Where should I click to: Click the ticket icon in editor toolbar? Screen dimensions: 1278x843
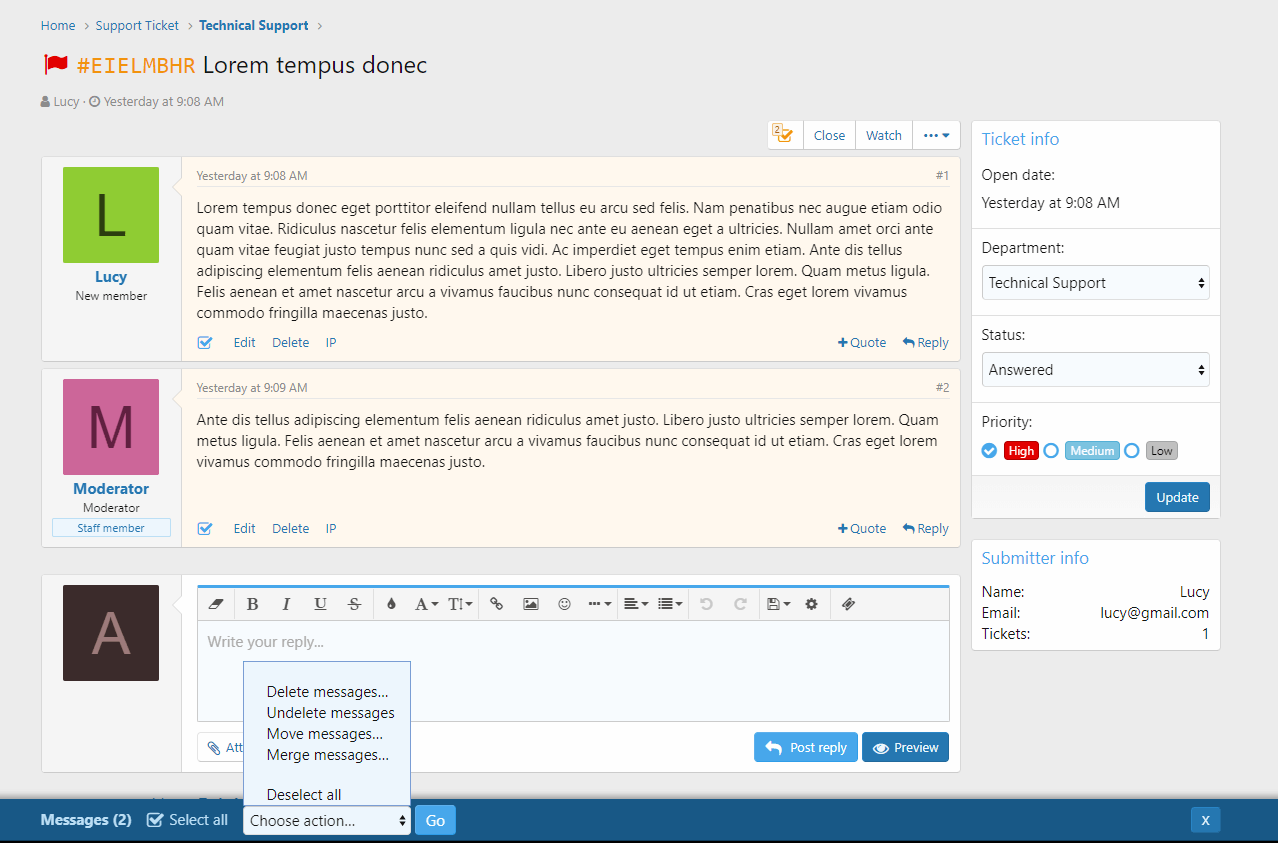tap(848, 604)
